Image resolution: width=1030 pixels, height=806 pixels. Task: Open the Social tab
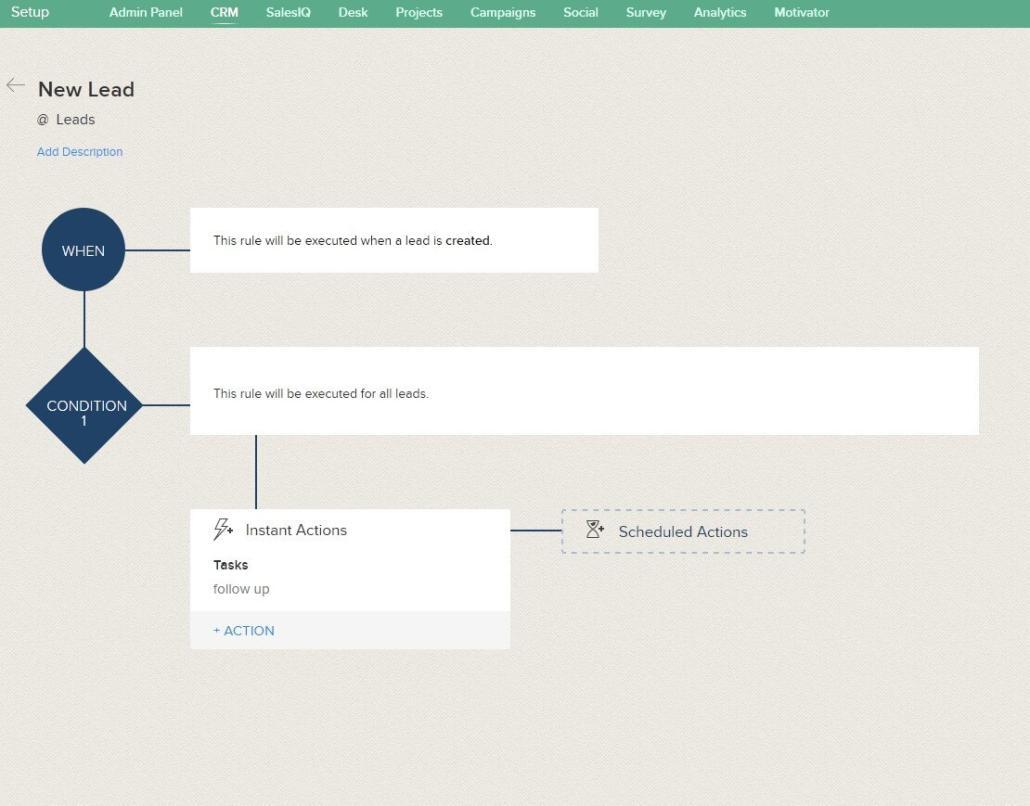[x=581, y=12]
